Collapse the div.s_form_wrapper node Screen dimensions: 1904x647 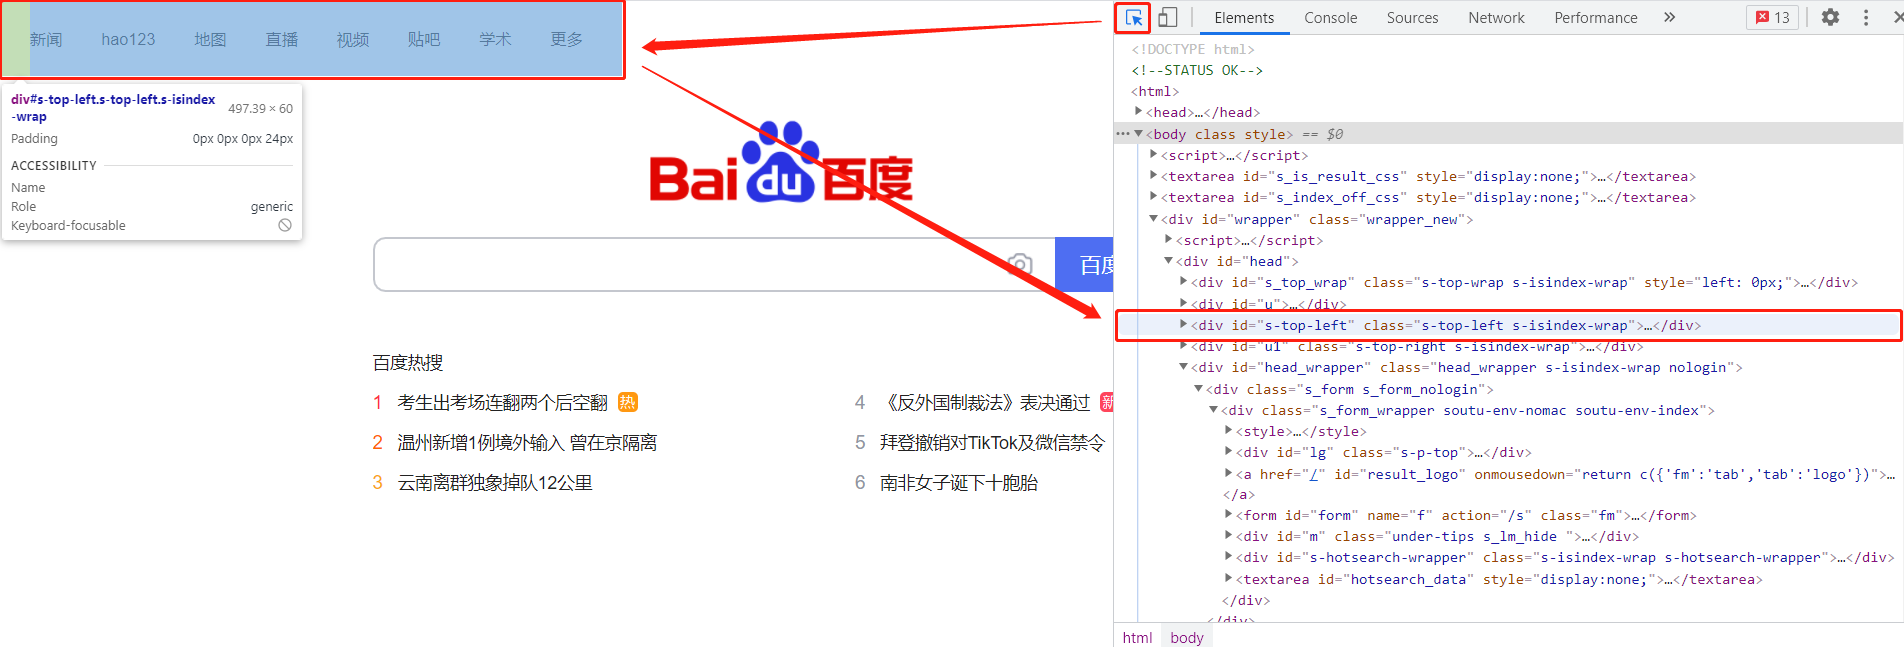click(1213, 409)
